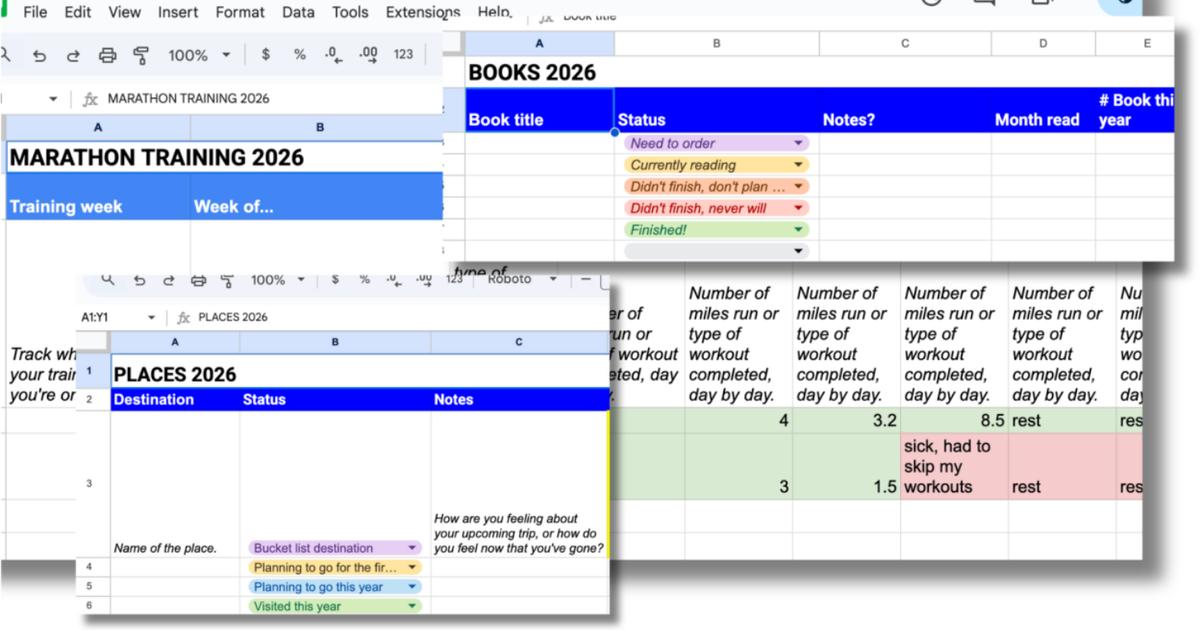Open 'Planning to go for the fir...' dropdown
Viewport: 1200px width, 630px height.
[x=411, y=567]
